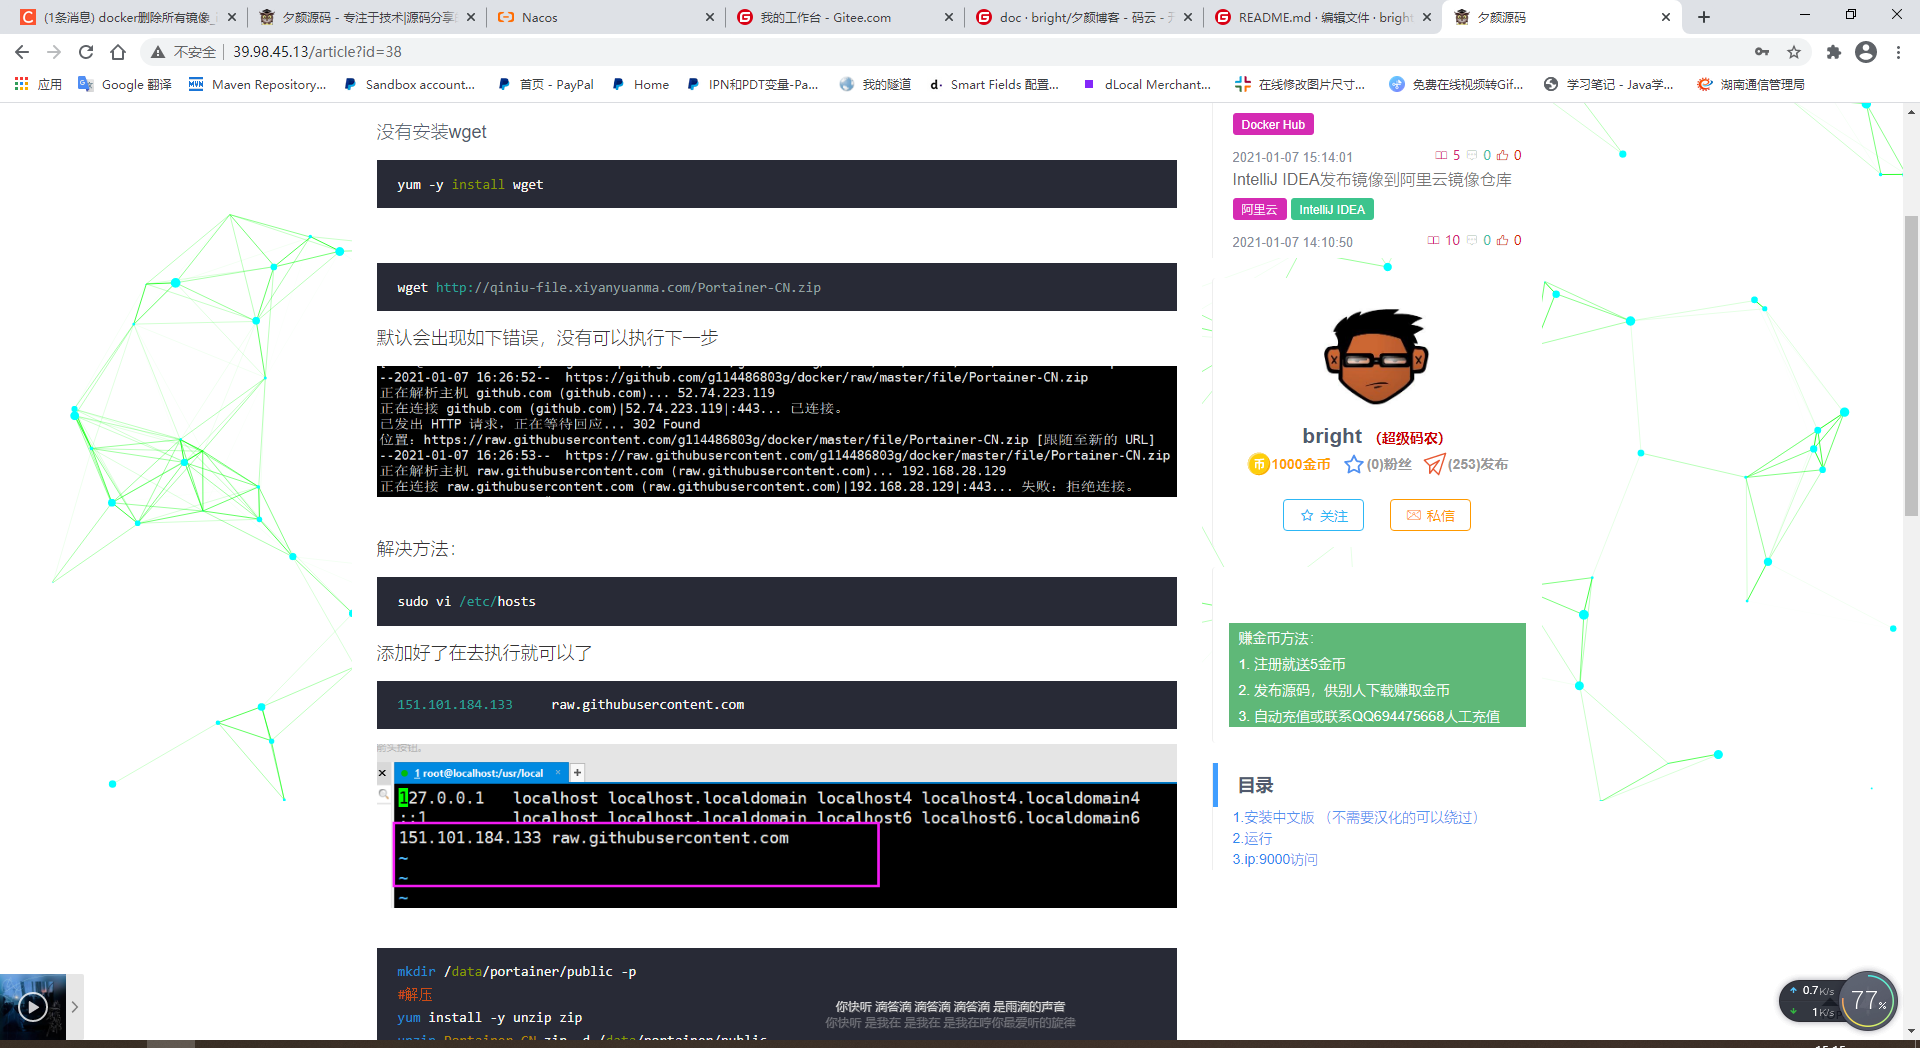Screen dimensions: 1920x1048
Task: Switch to the README.md 编辑文件 tab
Action: (x=1322, y=17)
